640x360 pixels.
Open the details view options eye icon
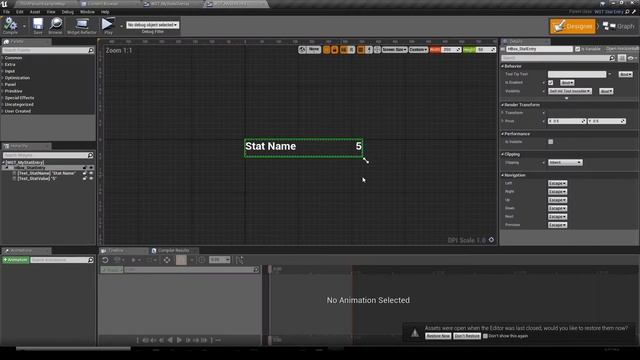coord(631,58)
